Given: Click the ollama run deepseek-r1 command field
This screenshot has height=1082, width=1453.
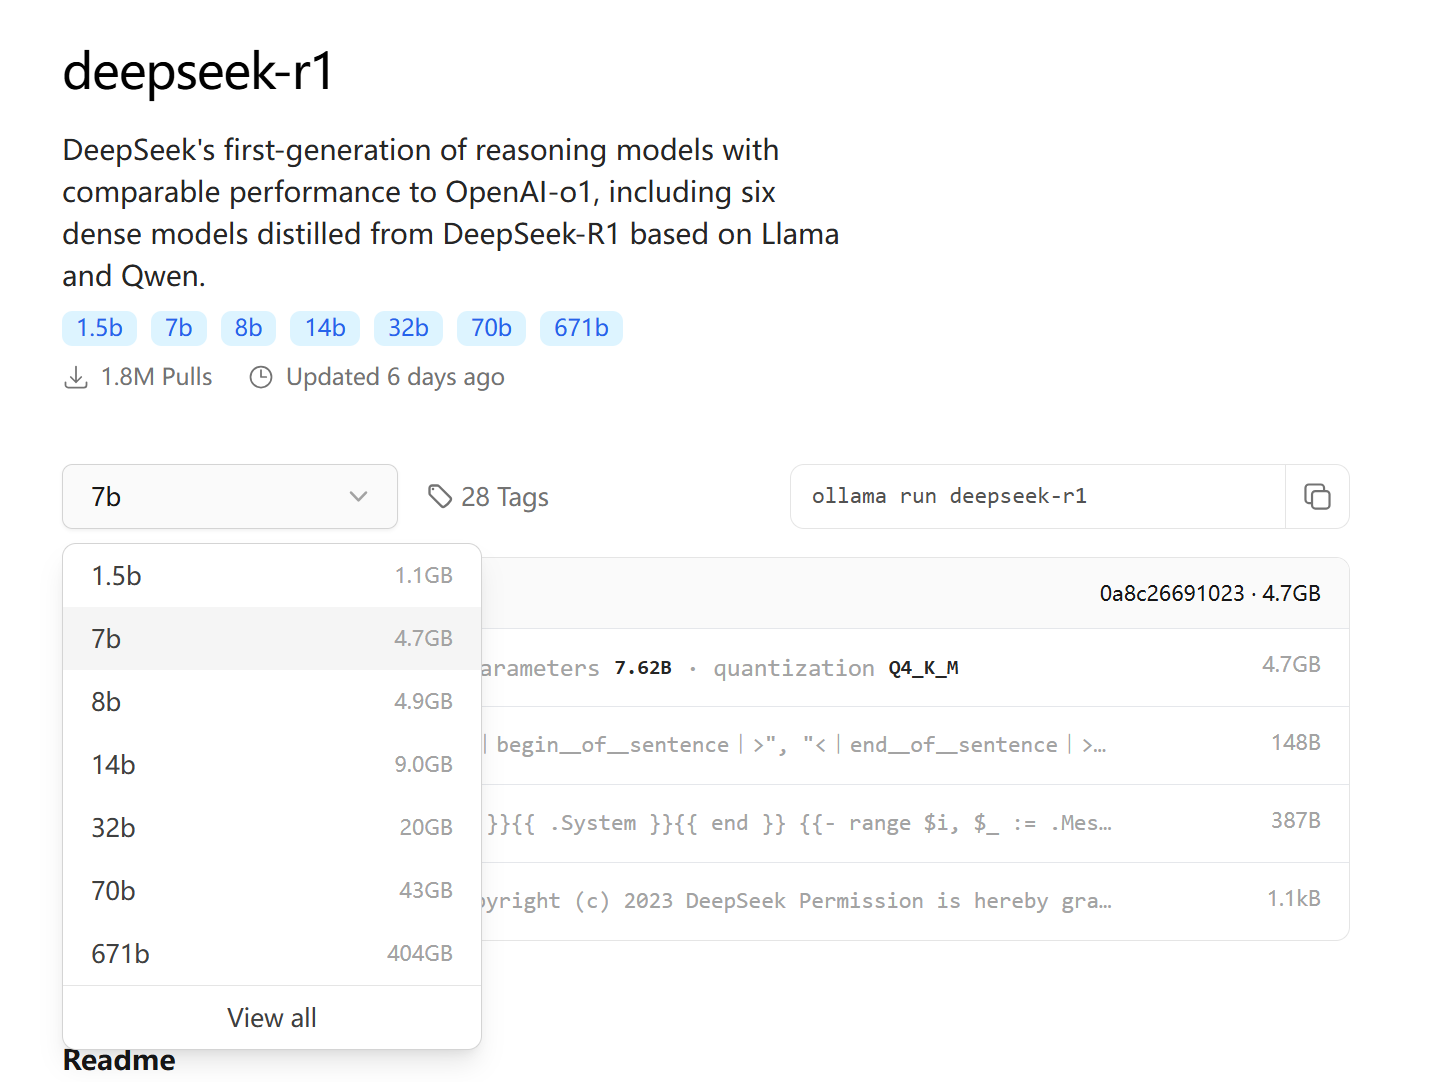Looking at the screenshot, I should [x=1038, y=496].
